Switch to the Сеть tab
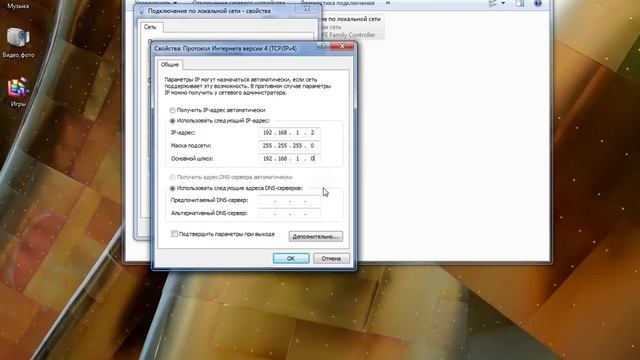640x360 pixels. 150,27
